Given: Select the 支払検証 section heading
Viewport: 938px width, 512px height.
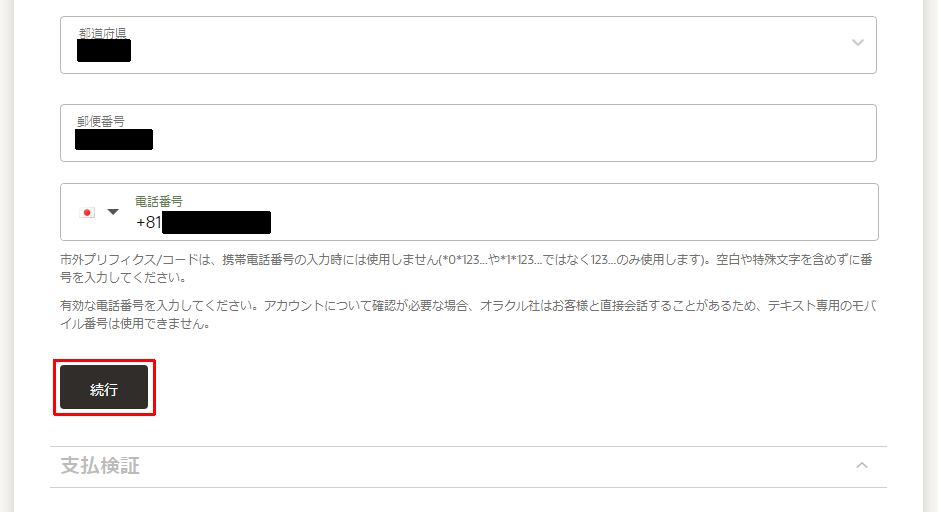Looking at the screenshot, I should (100, 465).
